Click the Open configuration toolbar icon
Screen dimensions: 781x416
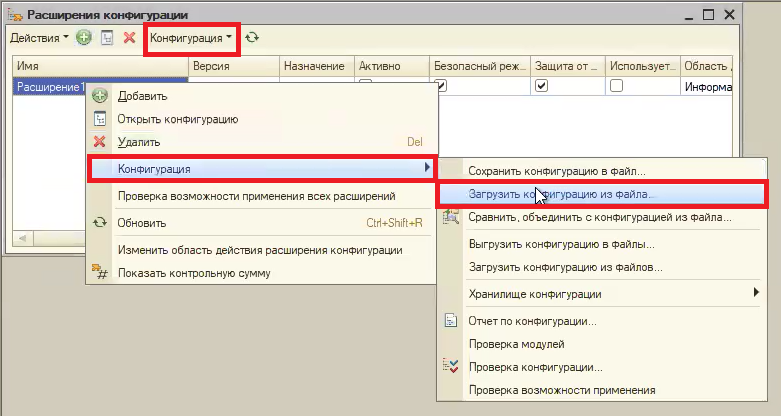pos(107,38)
